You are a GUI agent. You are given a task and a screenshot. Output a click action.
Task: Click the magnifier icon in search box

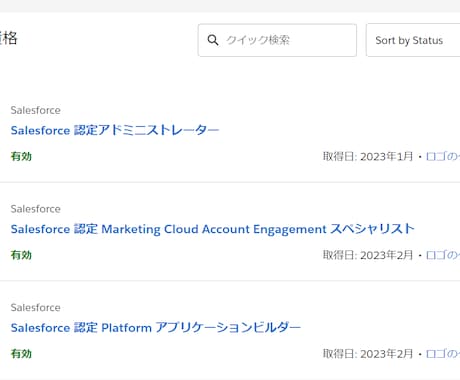point(213,40)
